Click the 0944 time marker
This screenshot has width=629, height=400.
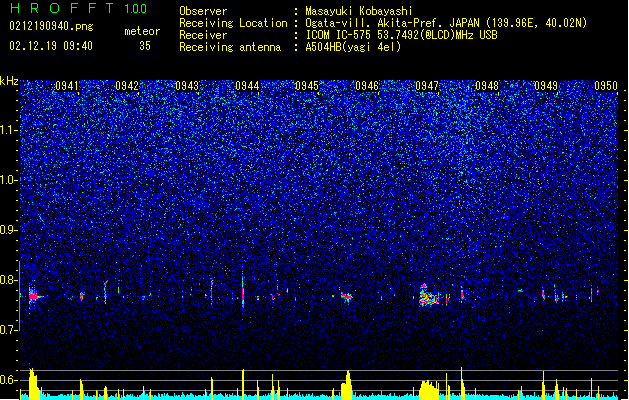(x=247, y=86)
